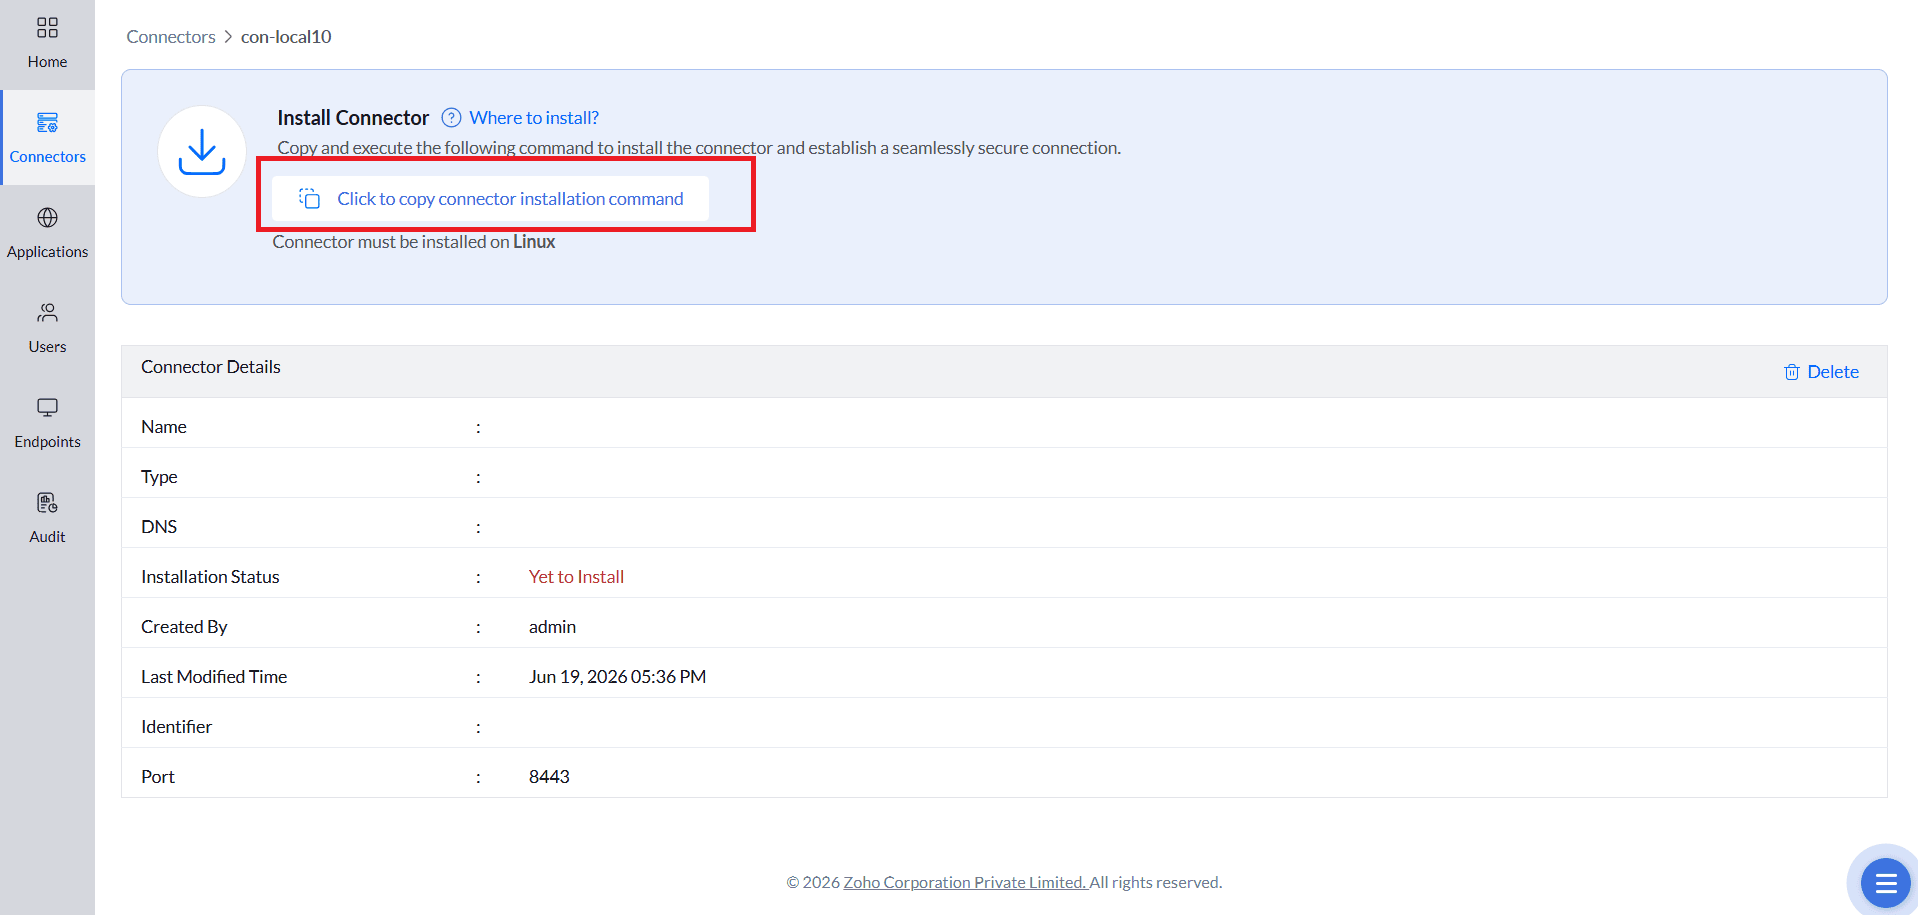Click the large download connector icon
The width and height of the screenshot is (1918, 915).
(x=202, y=152)
